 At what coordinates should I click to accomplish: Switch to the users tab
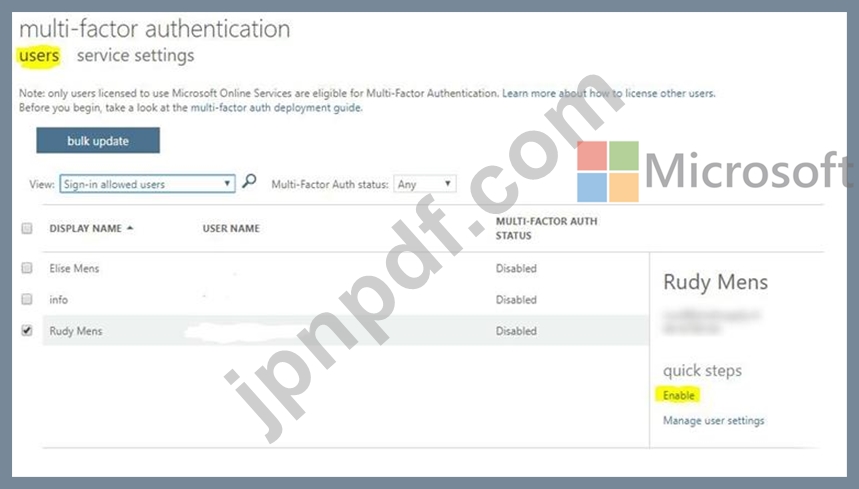39,56
